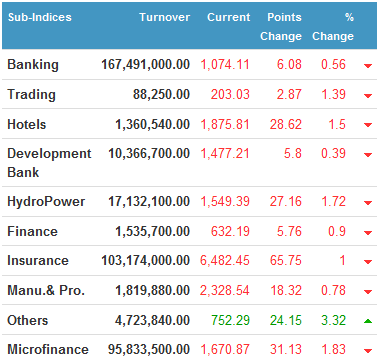Click the green up arrow in Others row
The image size is (386, 361).
368,321
